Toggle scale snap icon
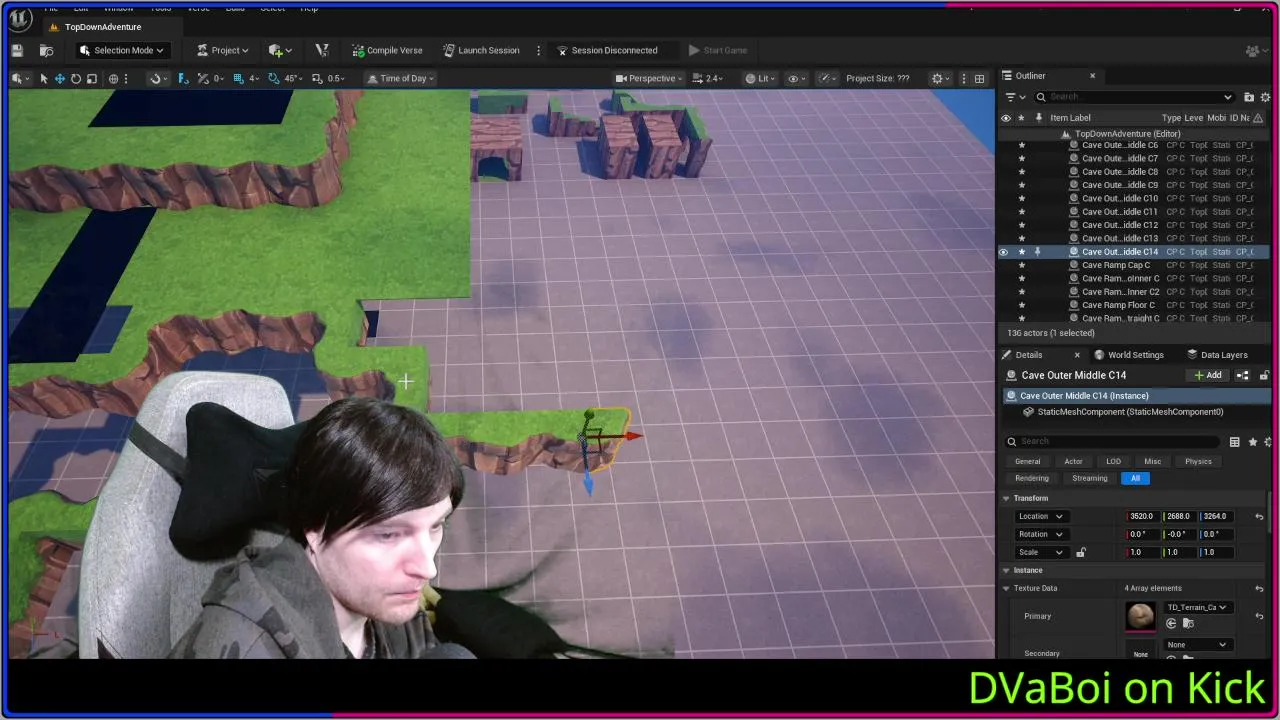This screenshot has height=720, width=1280. [x=317, y=78]
